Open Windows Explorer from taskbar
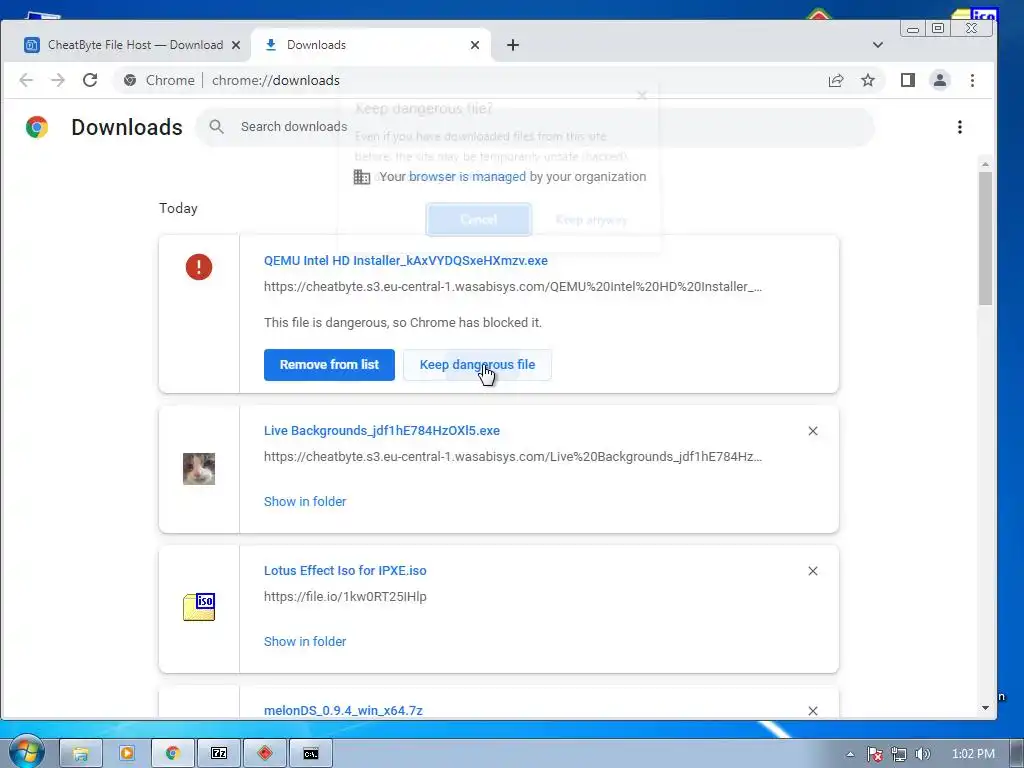 click(x=80, y=754)
